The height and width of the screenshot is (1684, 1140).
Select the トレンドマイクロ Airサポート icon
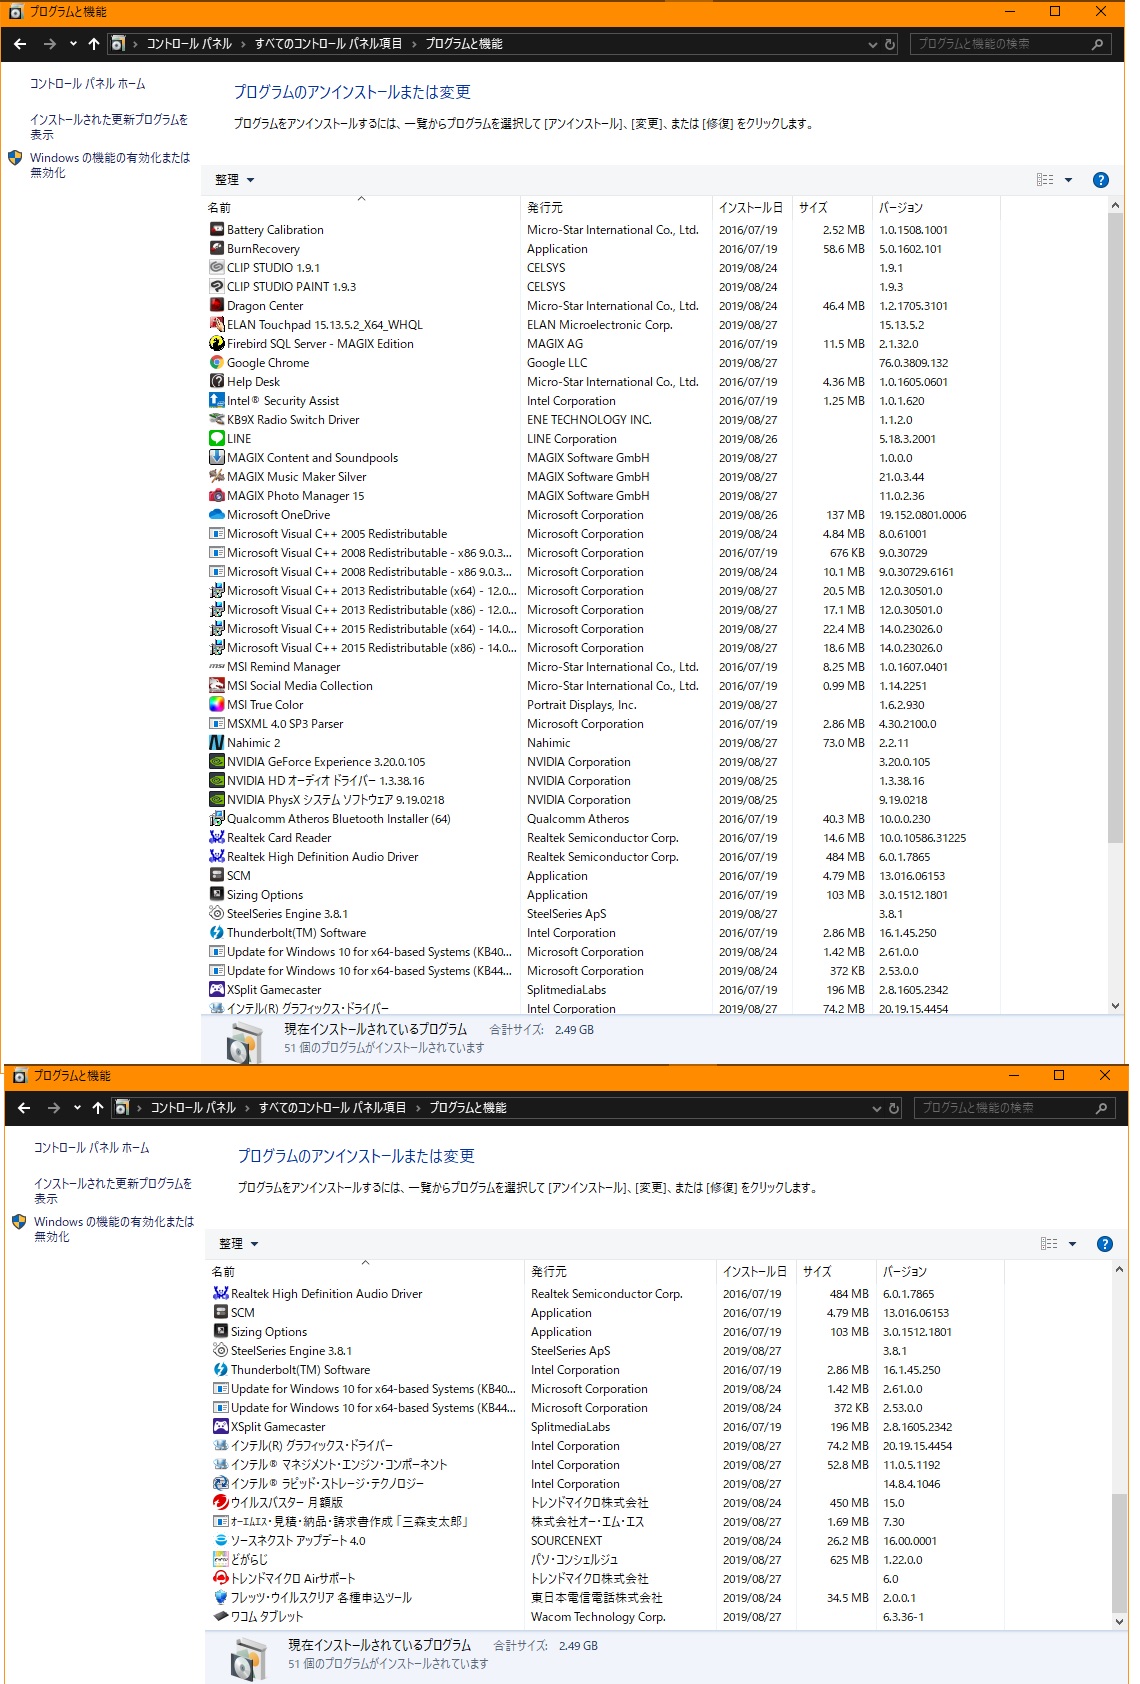(220, 1579)
